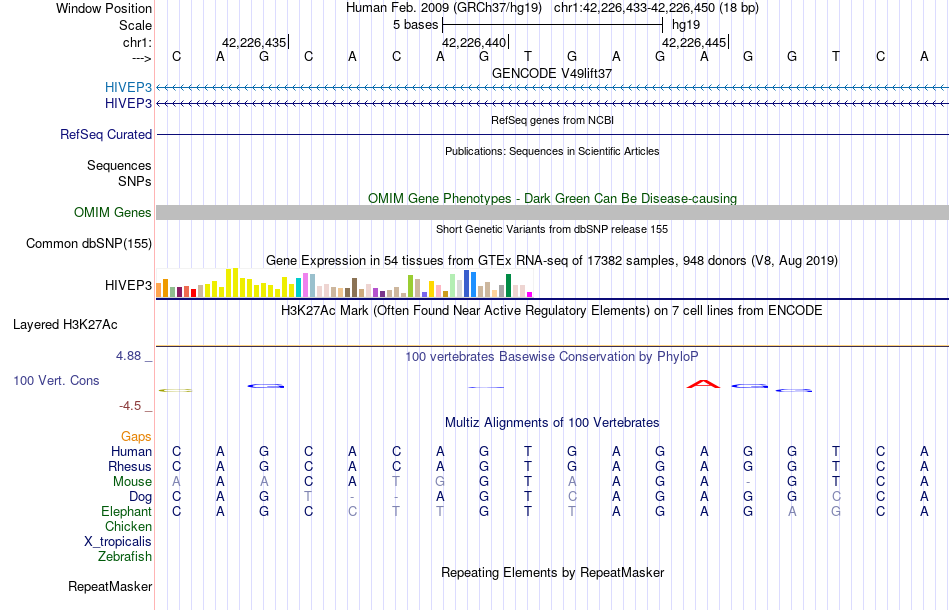Click the first base C in the sequence row

click(176, 56)
